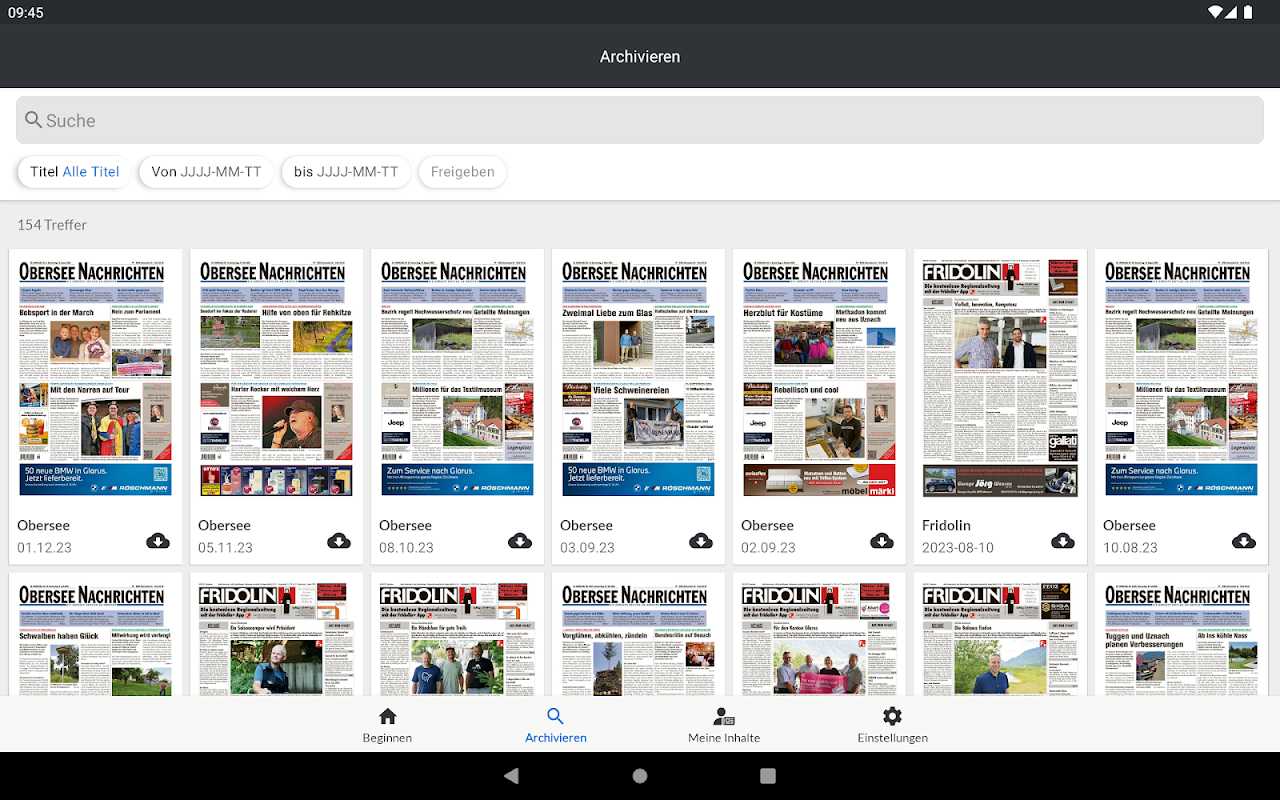1280x800 pixels.
Task: Tap the battery status icon
Action: click(1247, 12)
